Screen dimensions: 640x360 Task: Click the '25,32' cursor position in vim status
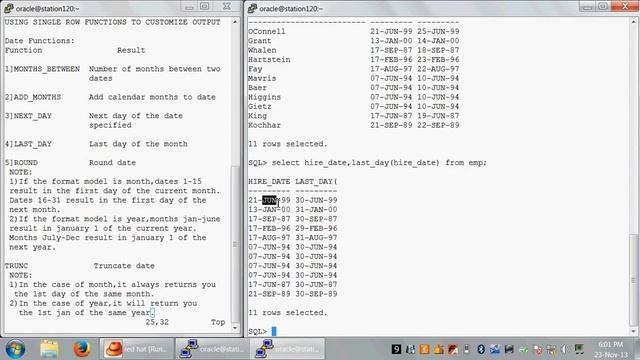[x=157, y=322]
